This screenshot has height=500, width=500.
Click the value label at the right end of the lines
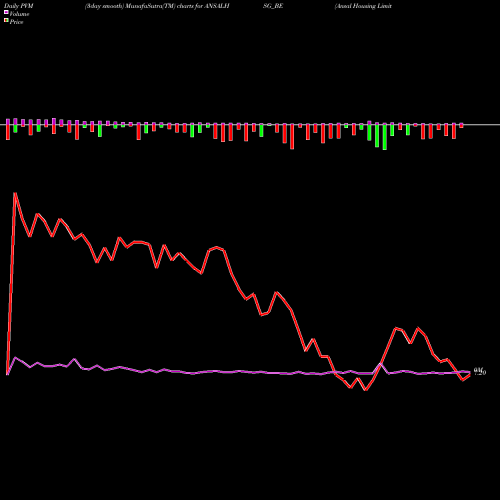pos(480,371)
